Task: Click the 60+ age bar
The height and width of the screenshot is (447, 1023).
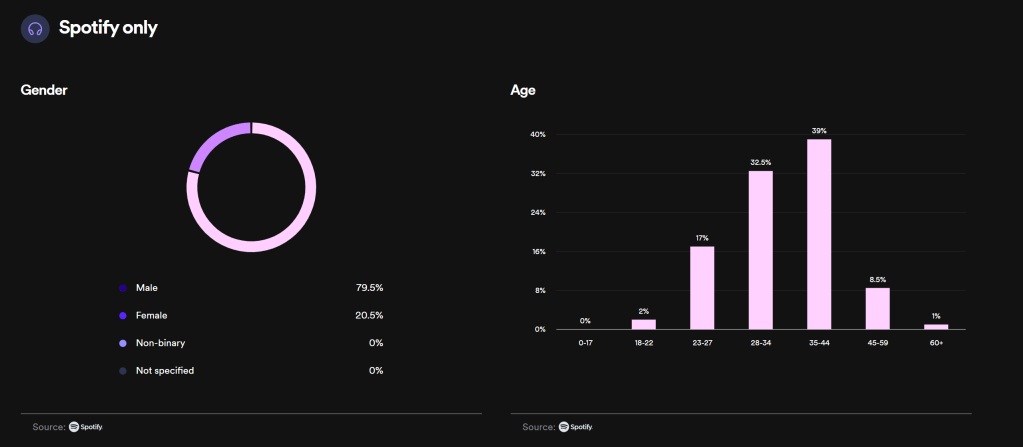Action: coord(936,326)
